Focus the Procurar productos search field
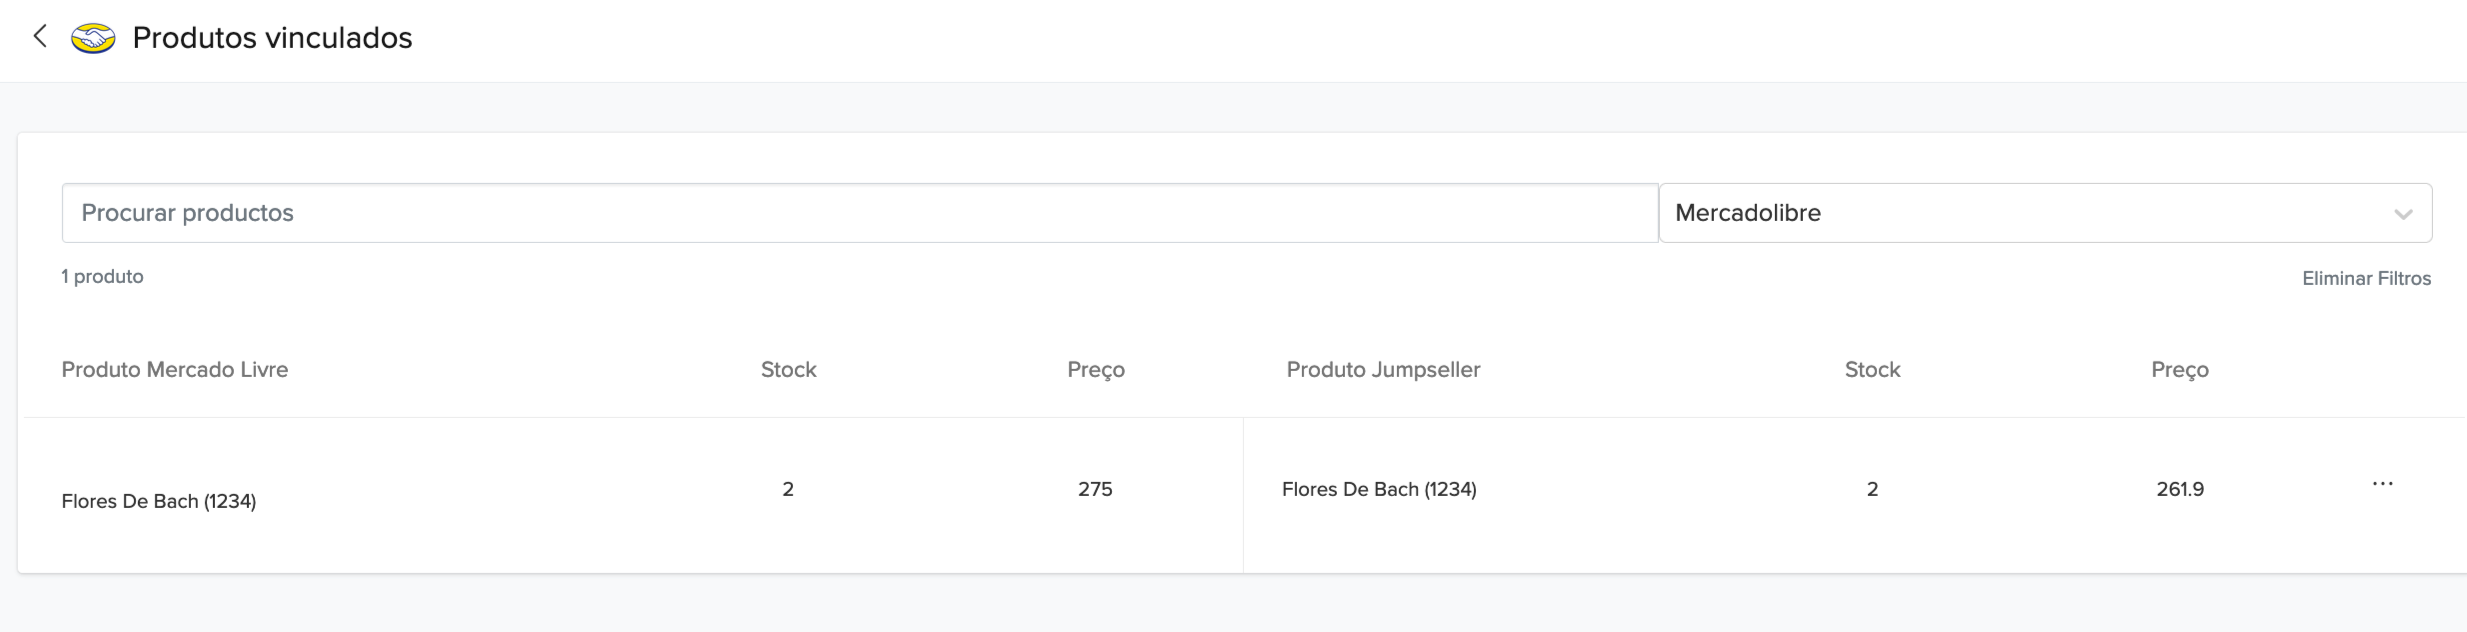 [x=860, y=213]
